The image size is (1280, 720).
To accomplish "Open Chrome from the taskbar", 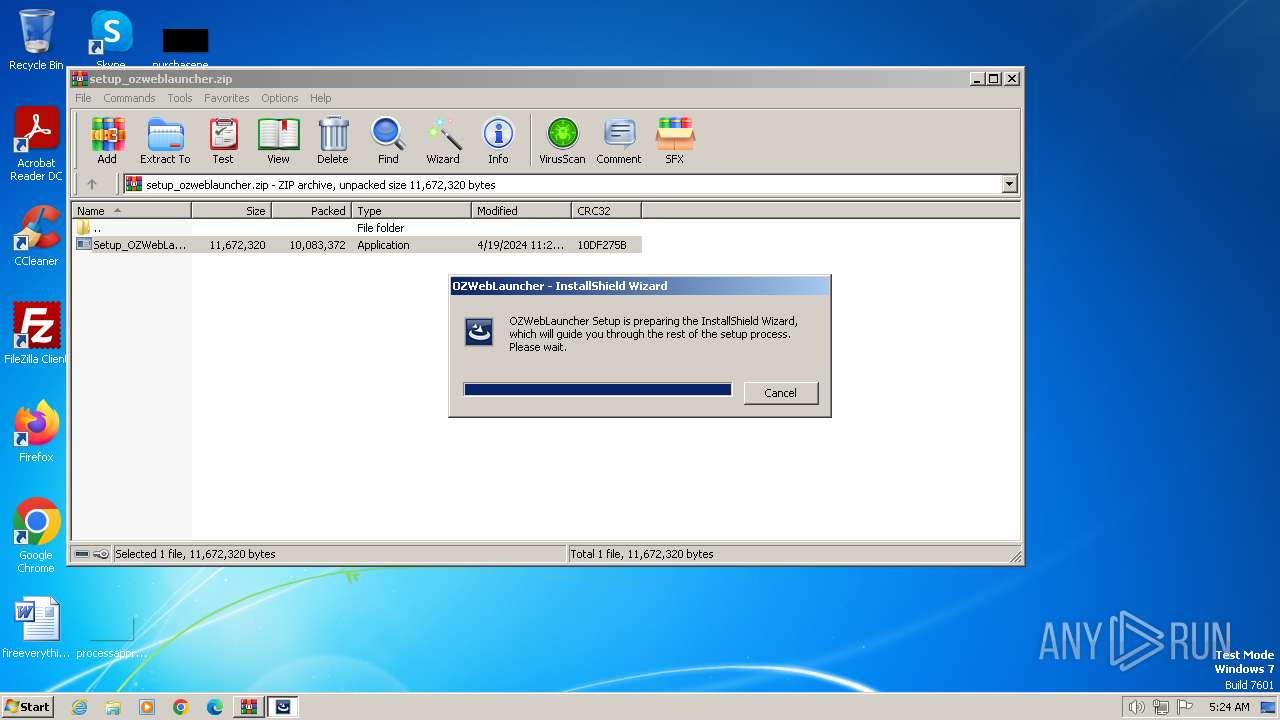I will click(x=181, y=707).
